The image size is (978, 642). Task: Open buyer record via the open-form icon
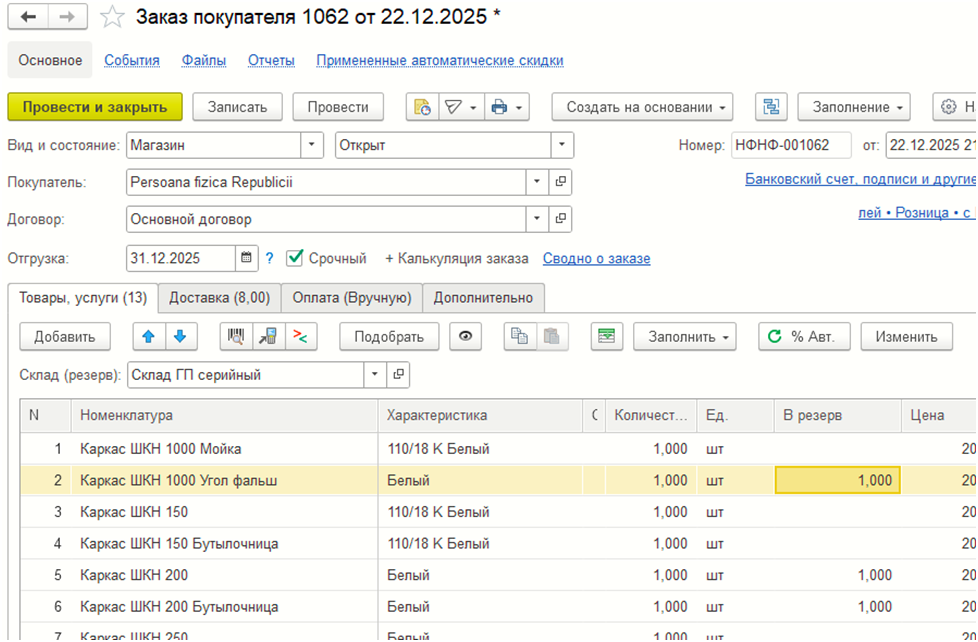pos(560,182)
